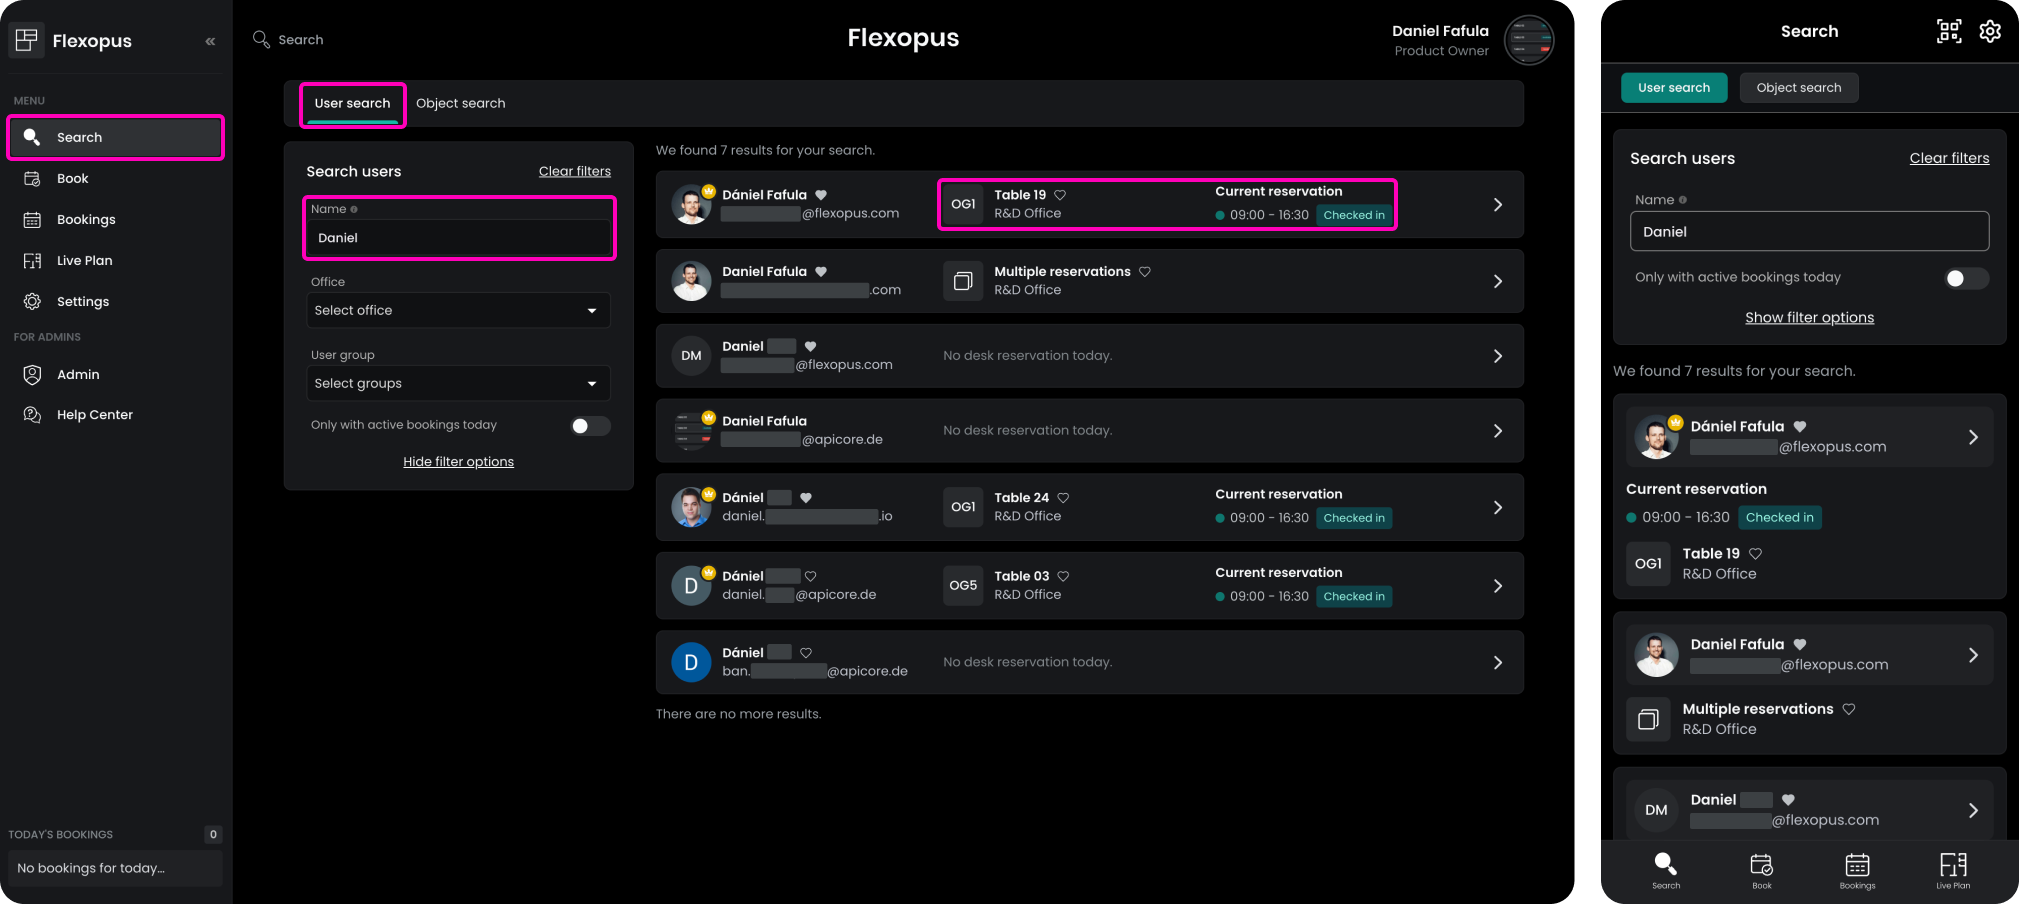2019x904 pixels.
Task: Click Show filter options in mobile panel
Action: [1809, 318]
